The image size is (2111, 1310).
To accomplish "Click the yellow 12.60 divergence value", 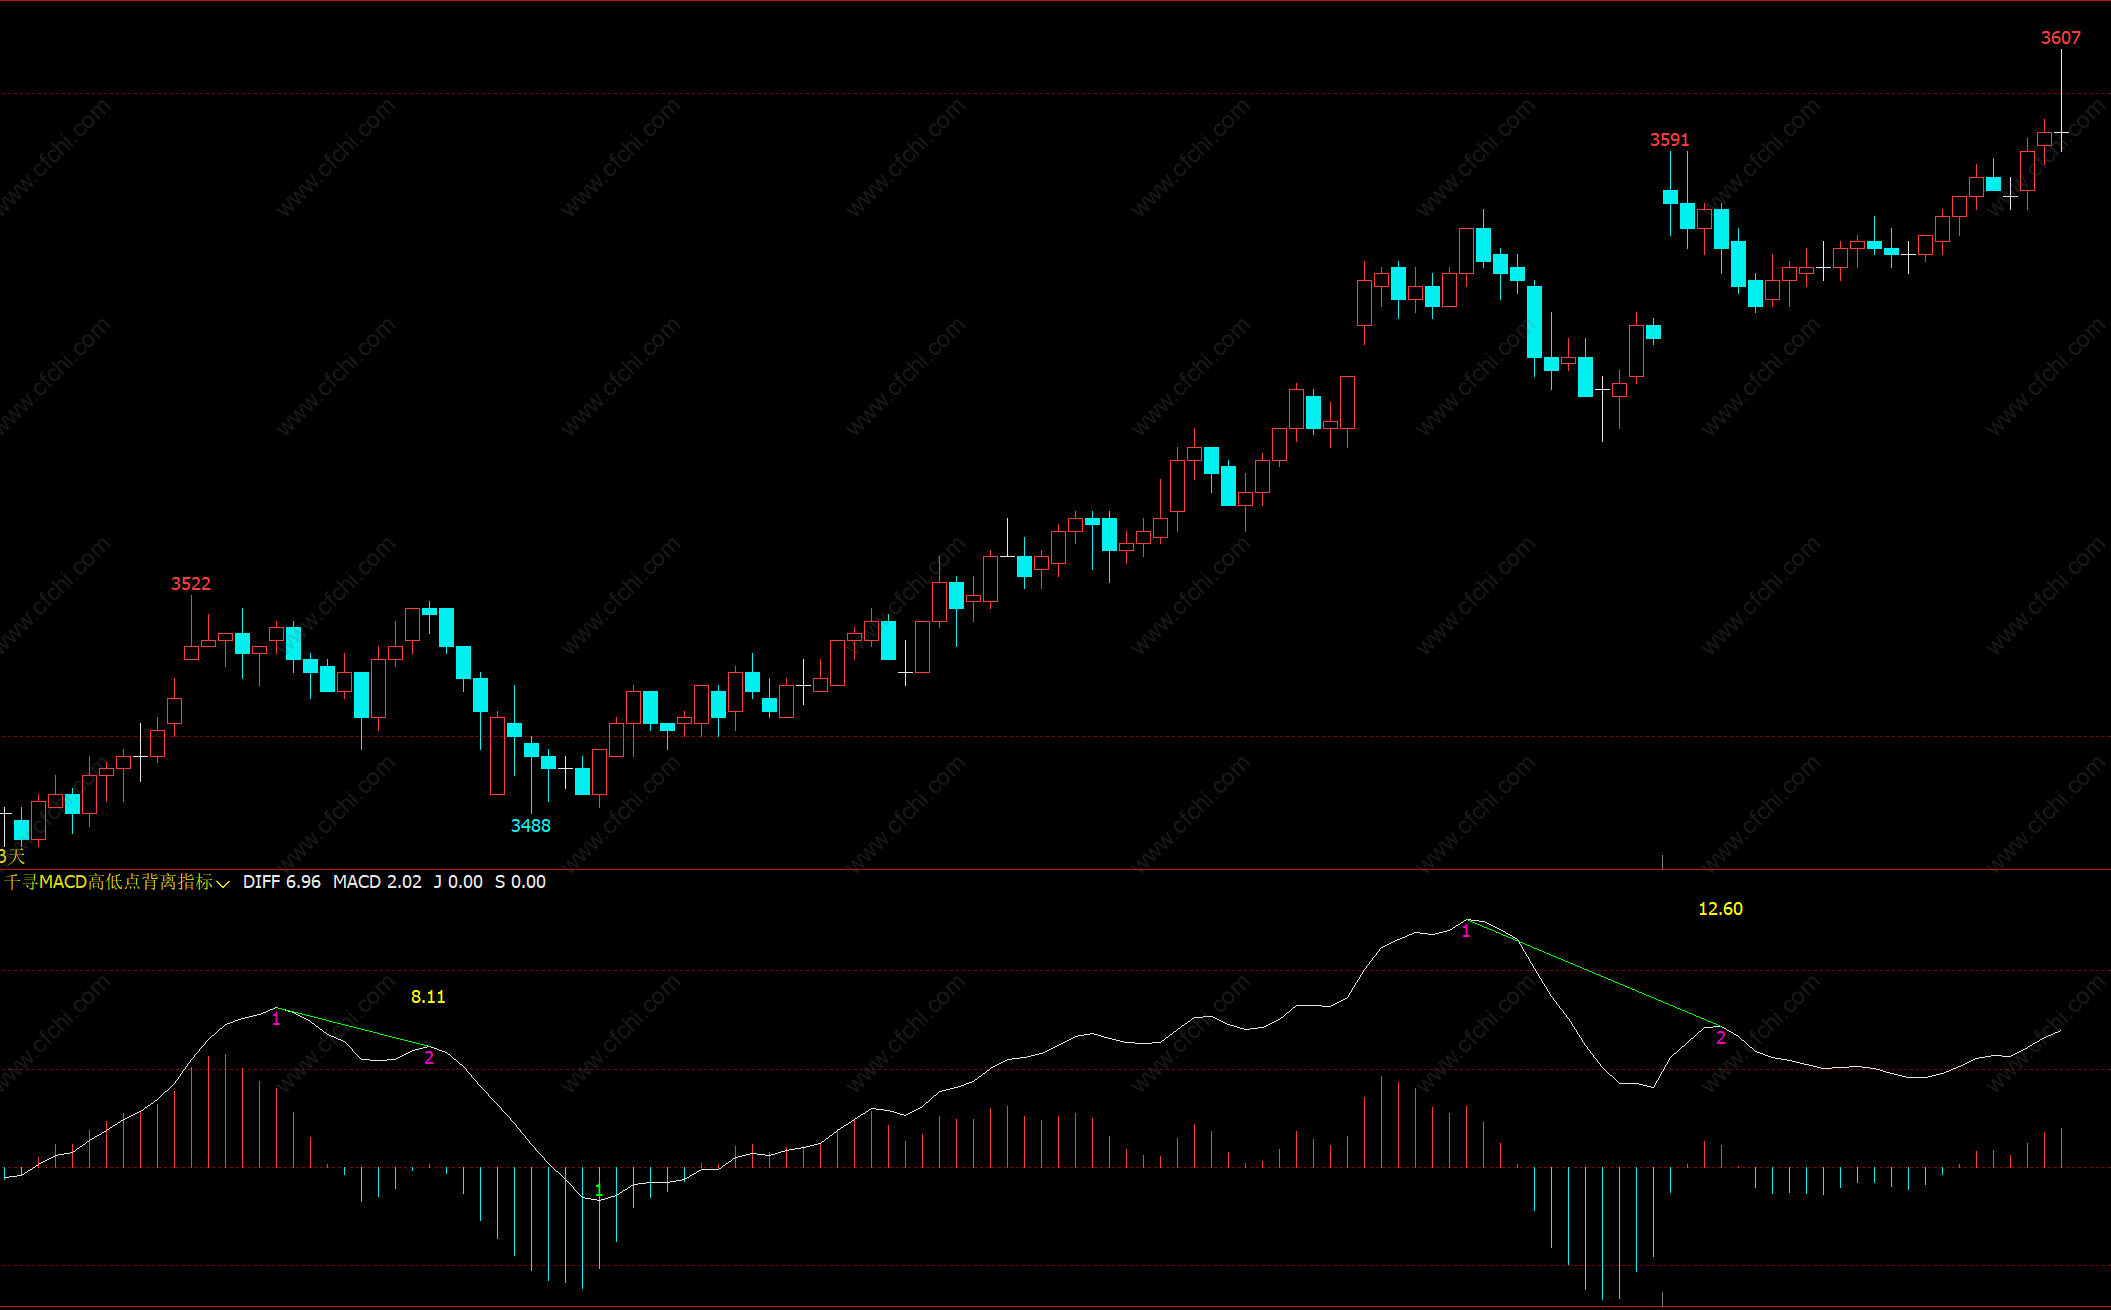I will 1720,909.
